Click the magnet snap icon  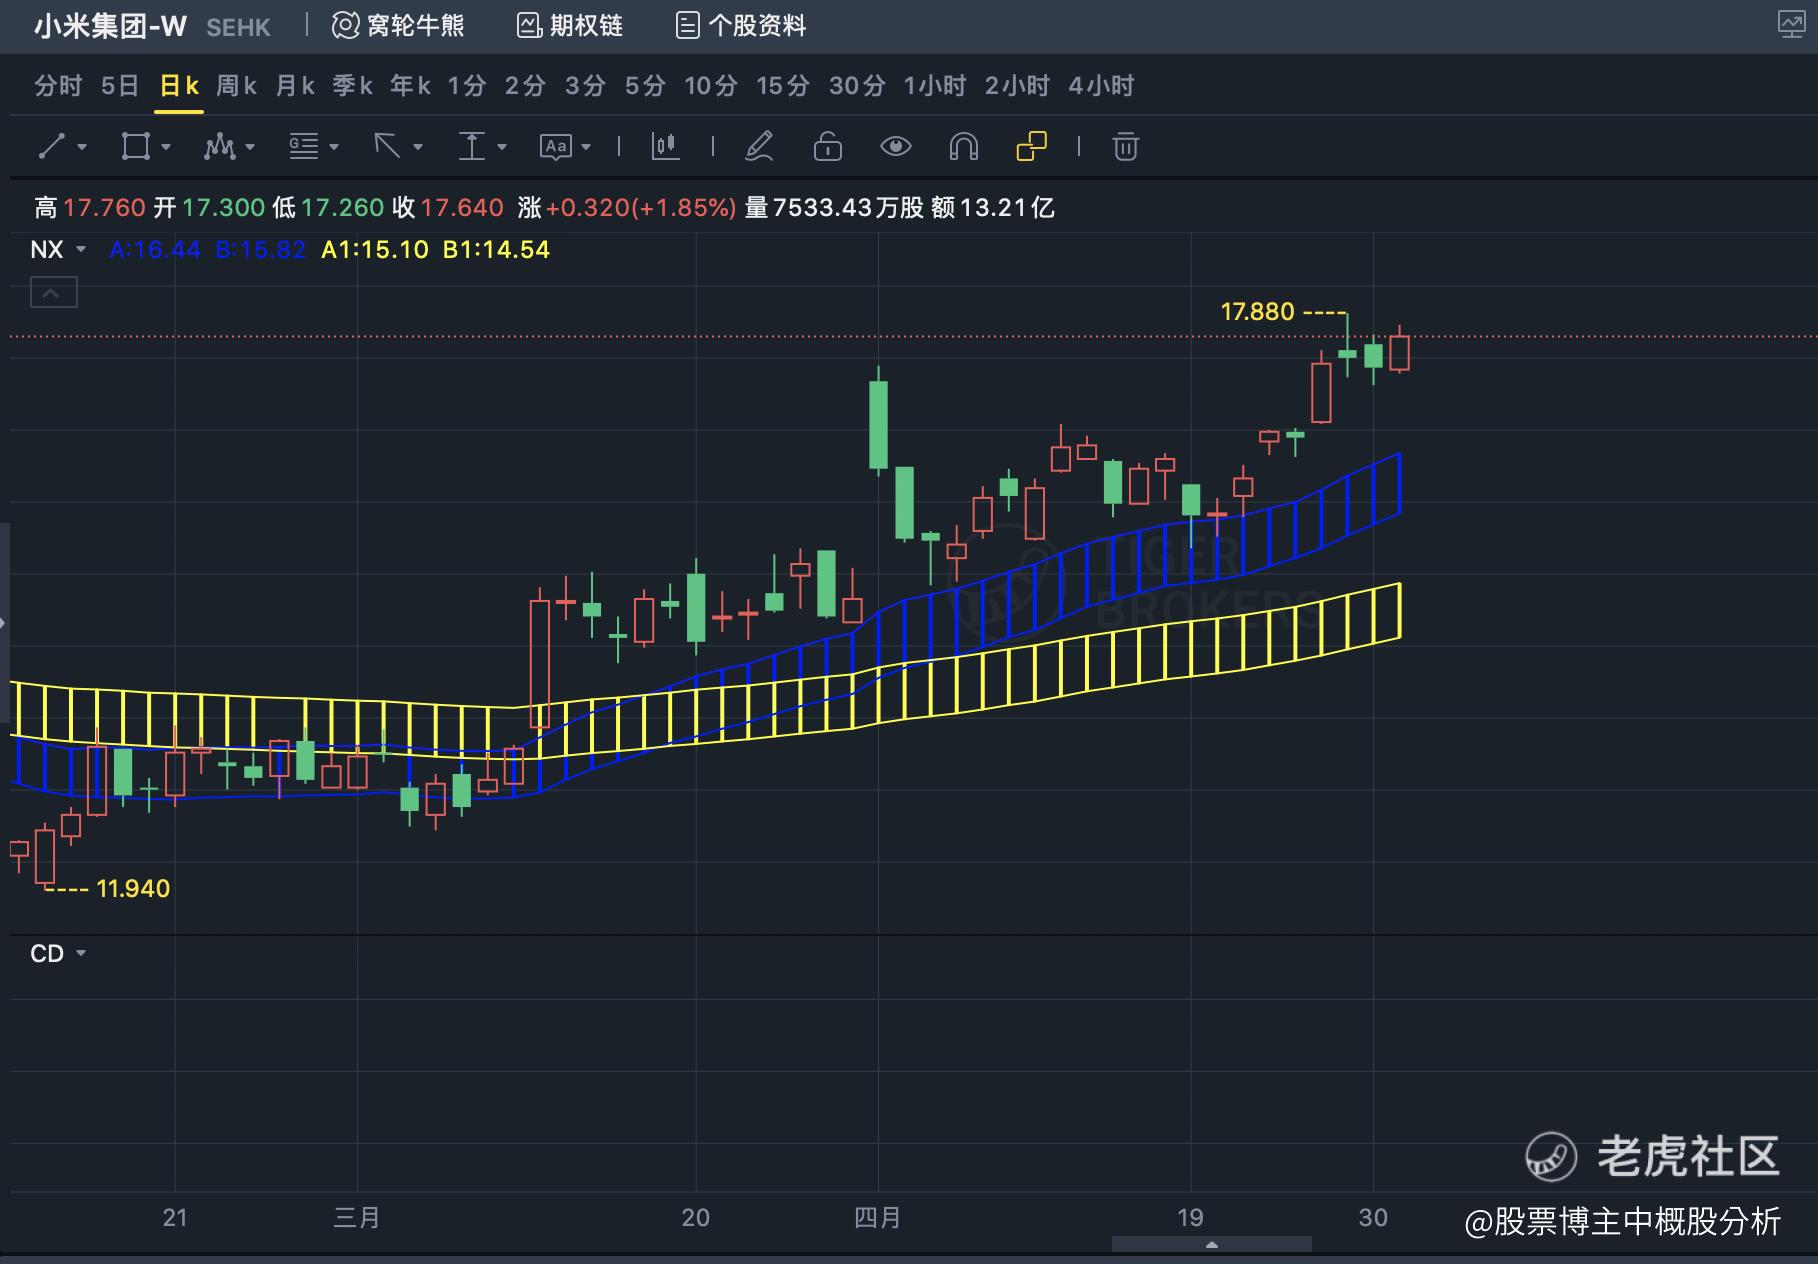[962, 147]
